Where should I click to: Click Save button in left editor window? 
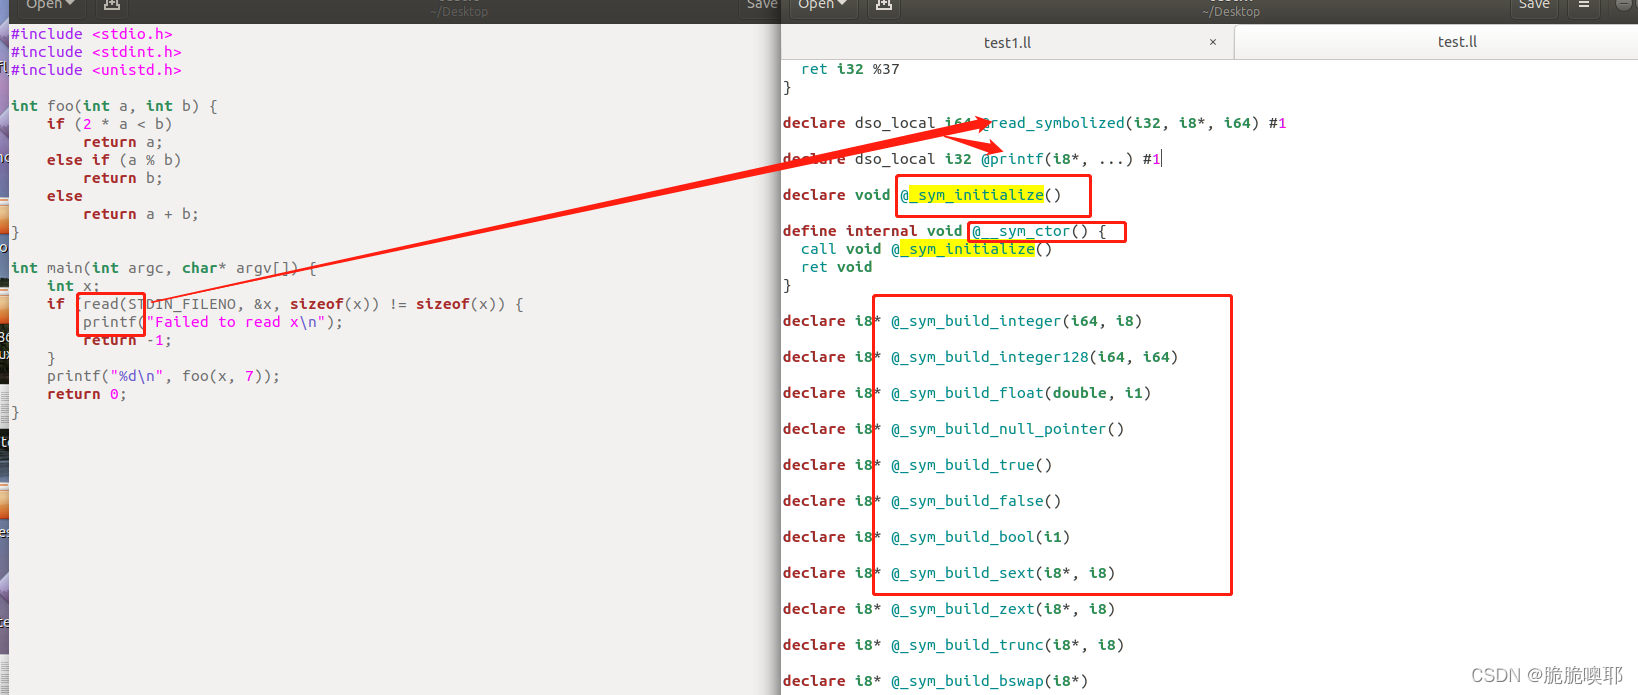762,5
